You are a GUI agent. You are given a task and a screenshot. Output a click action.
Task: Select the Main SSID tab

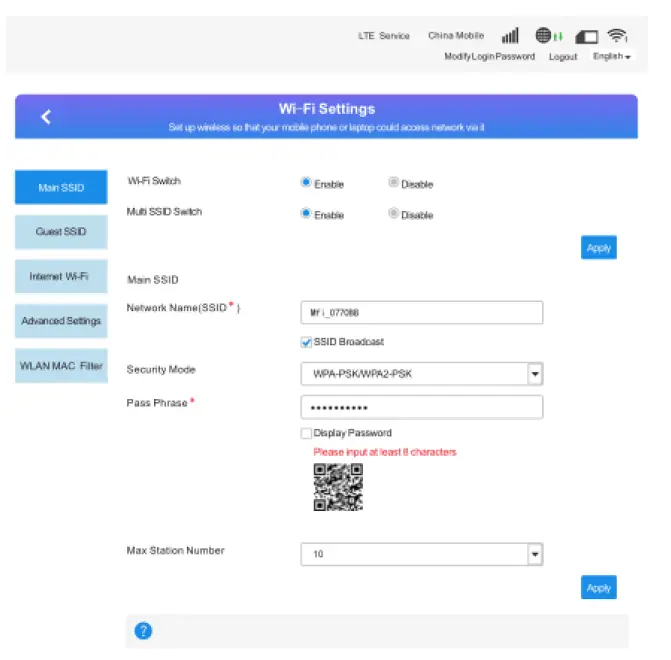[x=61, y=187]
